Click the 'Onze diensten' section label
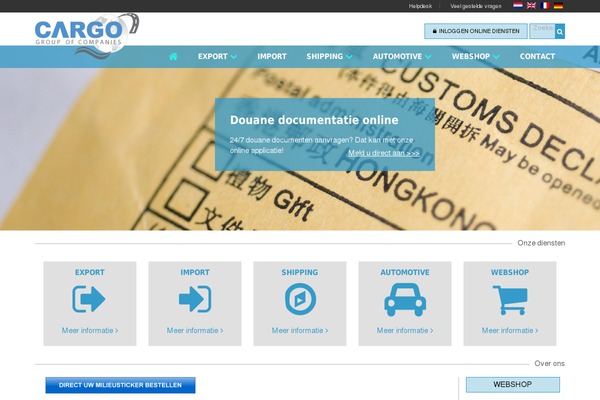Screen dimensions: 600x400 541,243
